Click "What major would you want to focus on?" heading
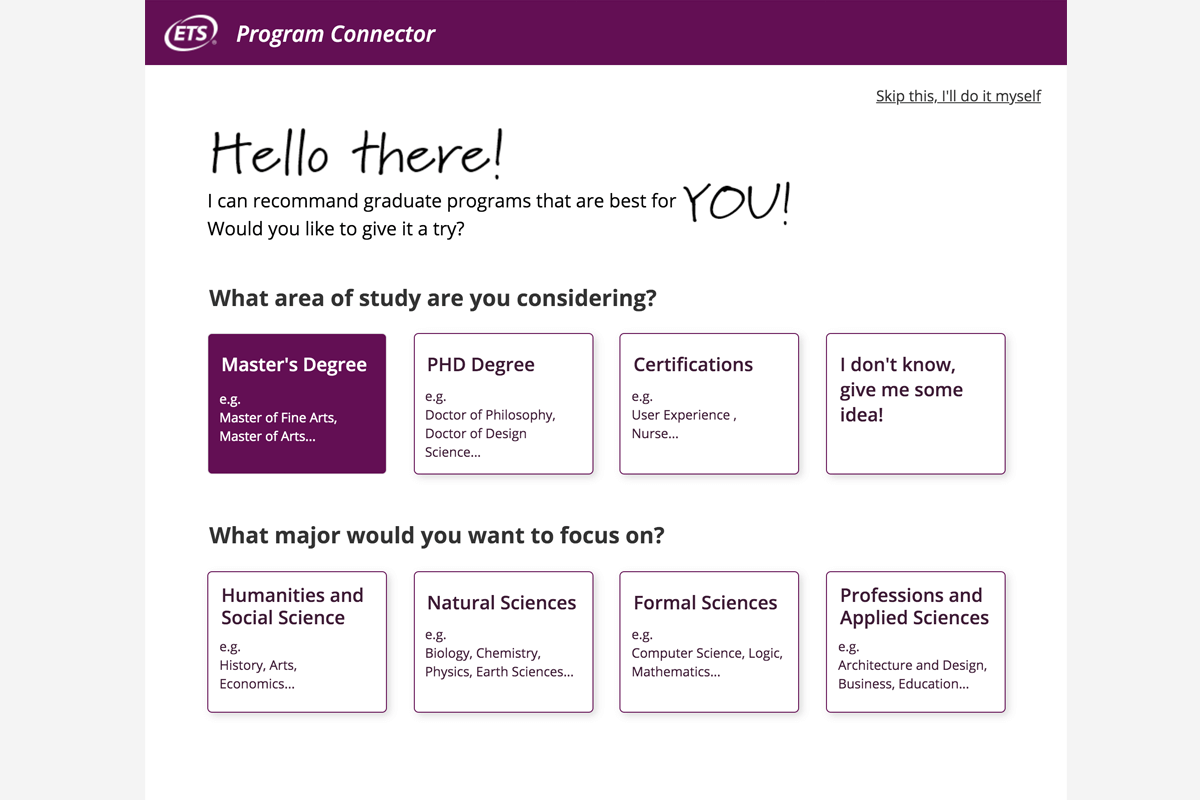Image resolution: width=1200 pixels, height=800 pixels. coord(436,535)
